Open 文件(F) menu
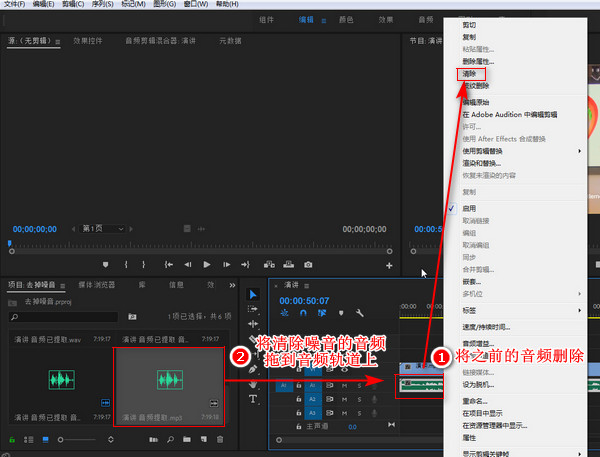Screen dimensions: 600x457 pos(15,4)
